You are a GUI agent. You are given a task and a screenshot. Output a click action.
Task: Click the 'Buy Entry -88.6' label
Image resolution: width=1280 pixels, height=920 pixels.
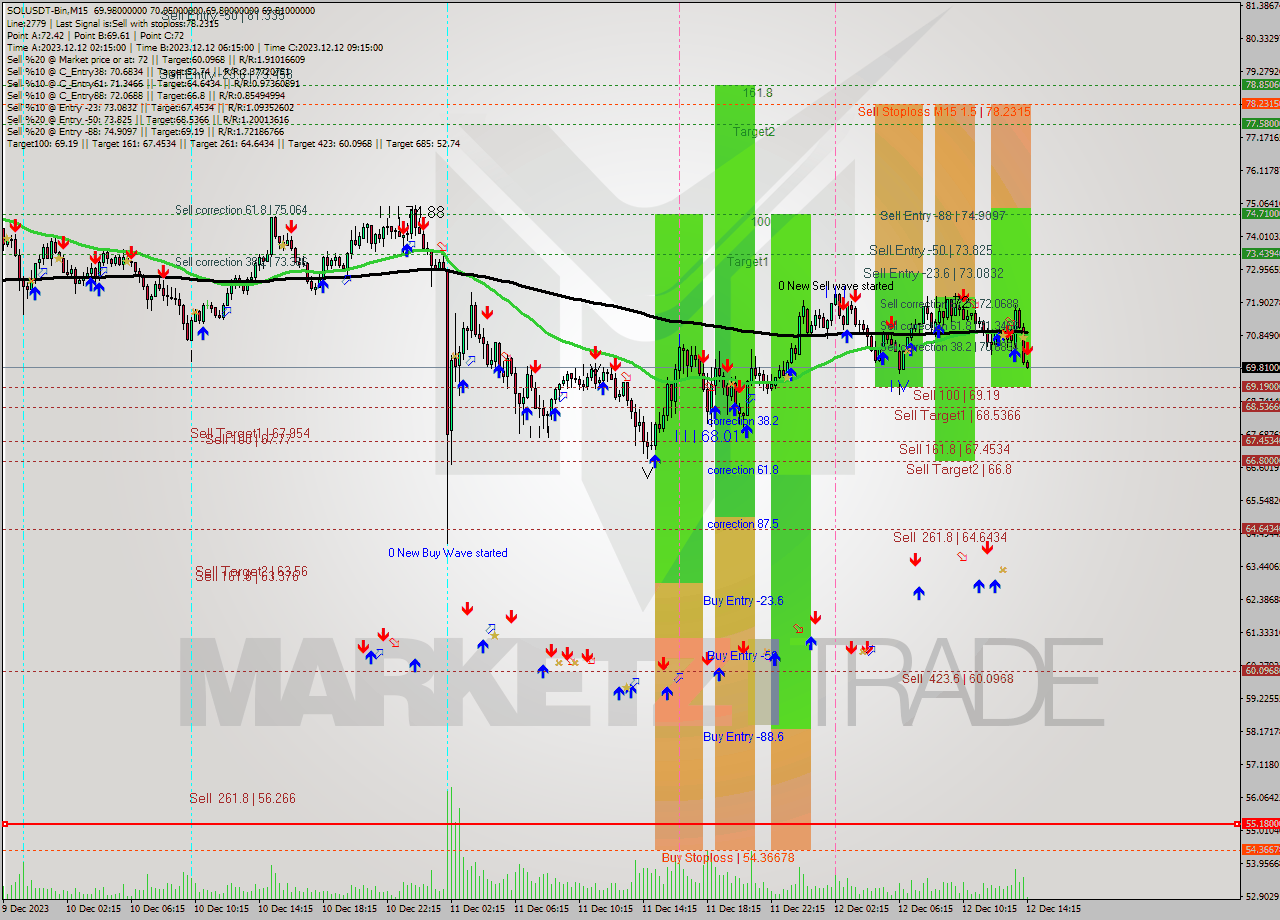[x=743, y=737]
